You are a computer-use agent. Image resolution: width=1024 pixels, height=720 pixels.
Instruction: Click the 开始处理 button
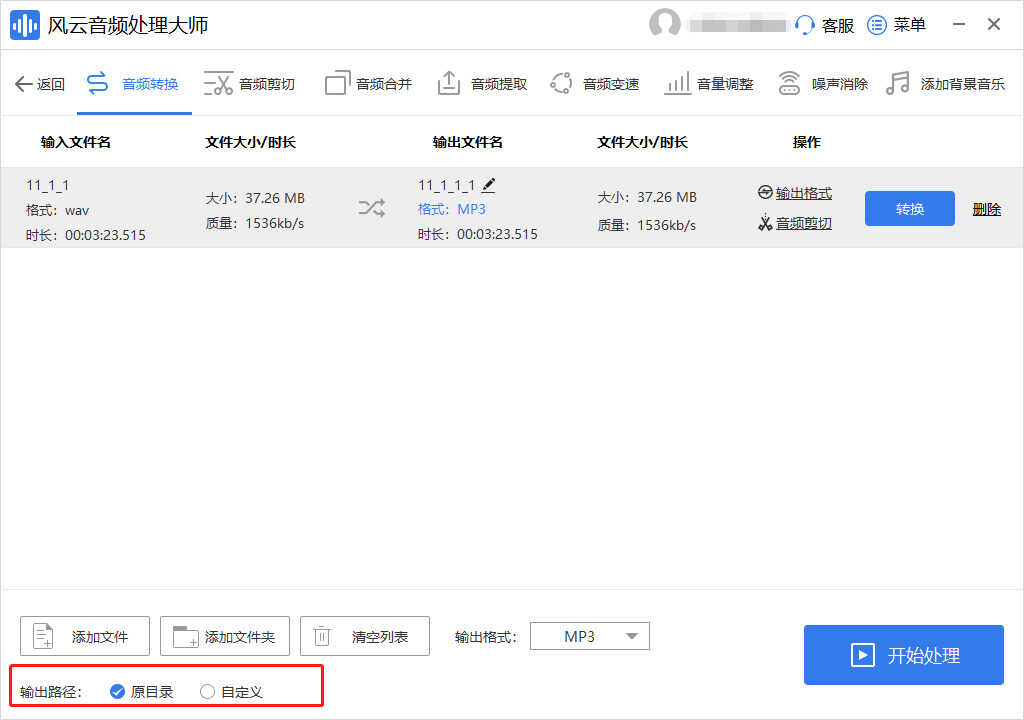903,655
